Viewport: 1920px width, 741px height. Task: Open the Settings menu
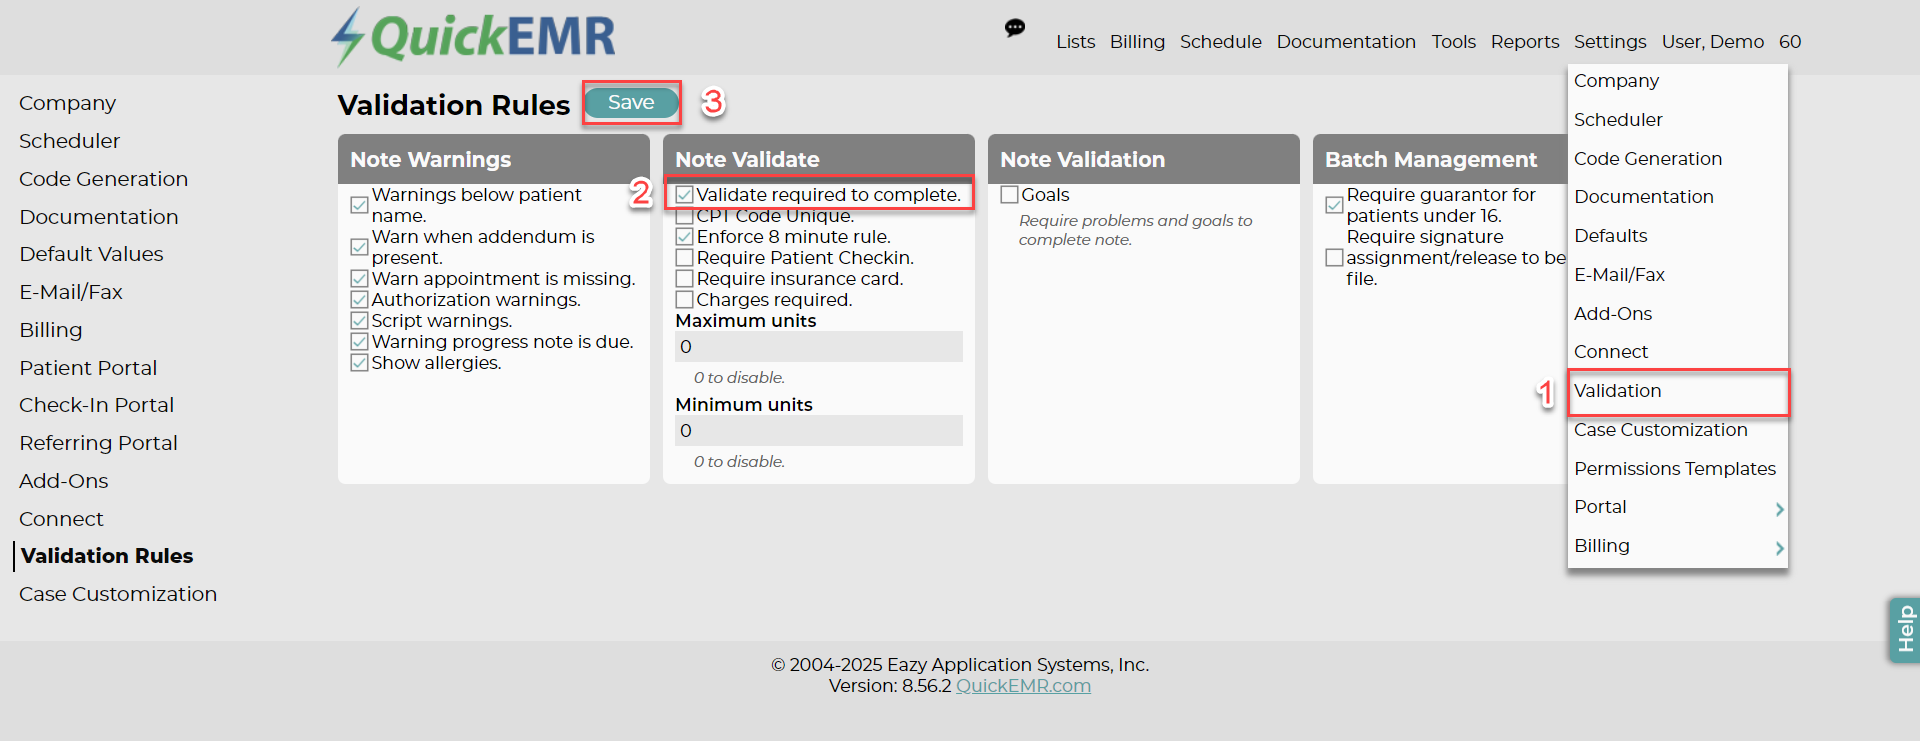(1610, 42)
